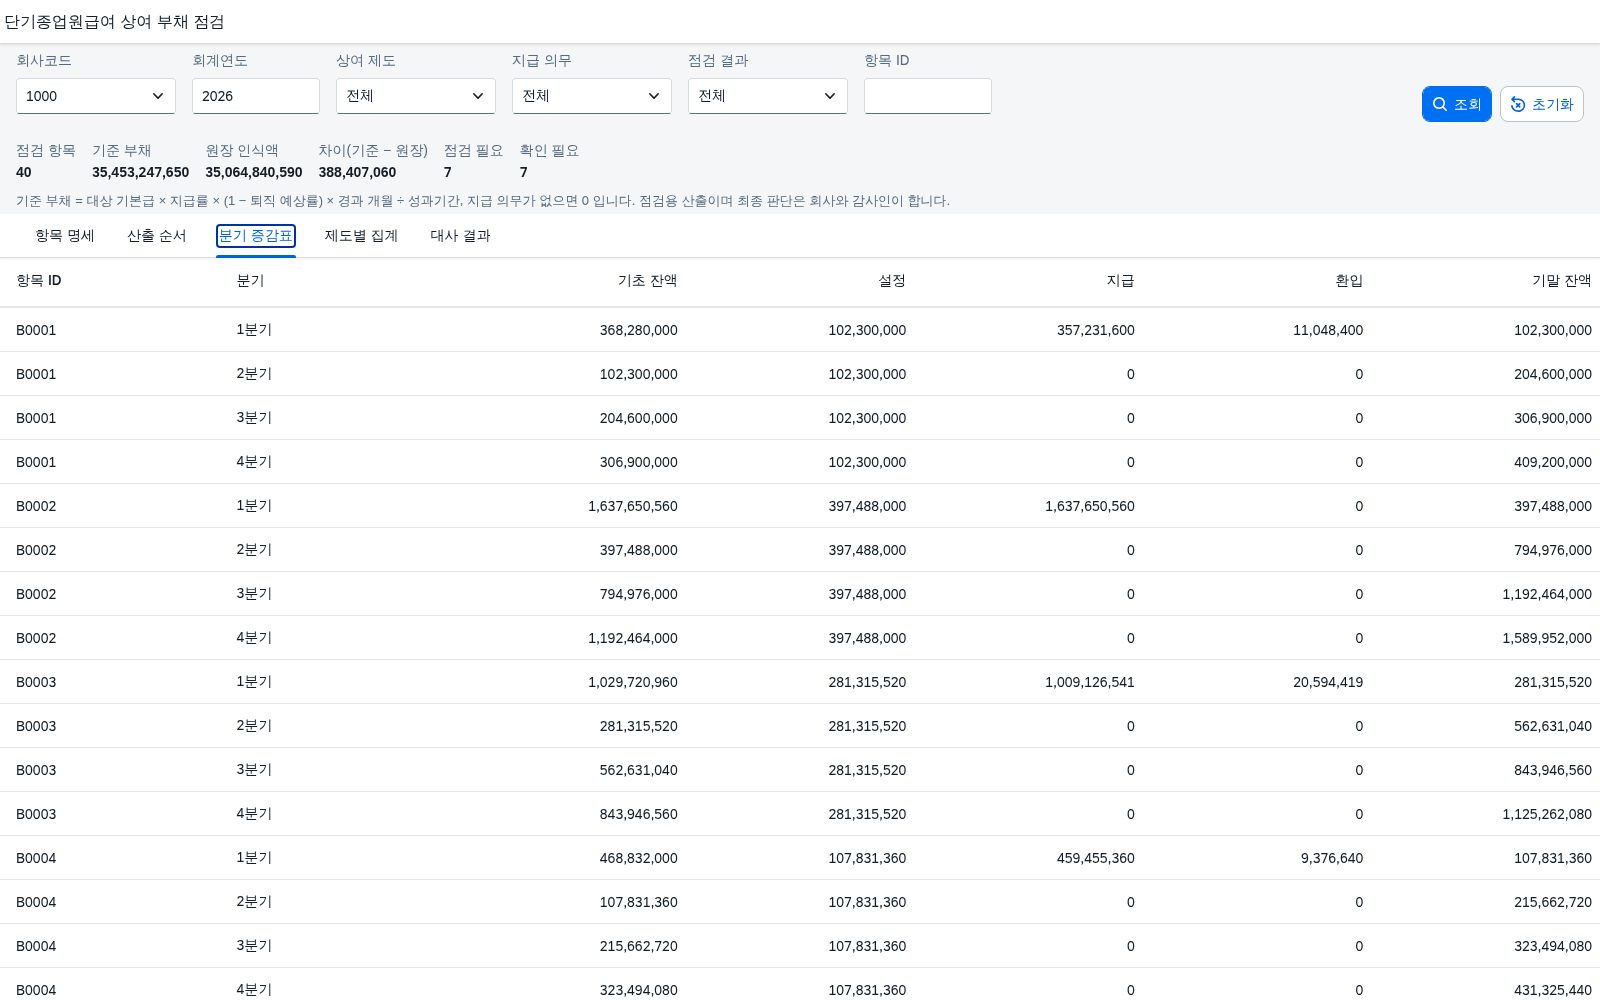Open the 지급 의무 dropdown
This screenshot has width=1600, height=1000.
click(x=592, y=96)
